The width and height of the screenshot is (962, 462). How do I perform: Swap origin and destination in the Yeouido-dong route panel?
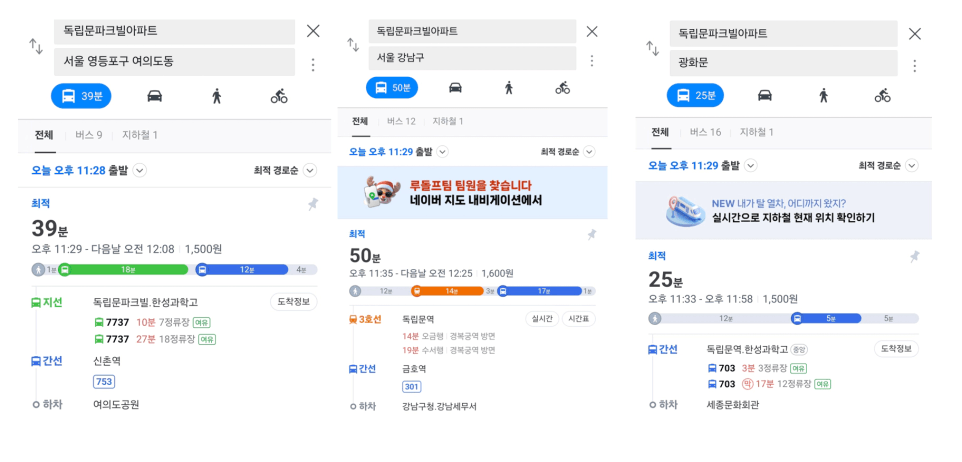pyautogui.click(x=36, y=46)
